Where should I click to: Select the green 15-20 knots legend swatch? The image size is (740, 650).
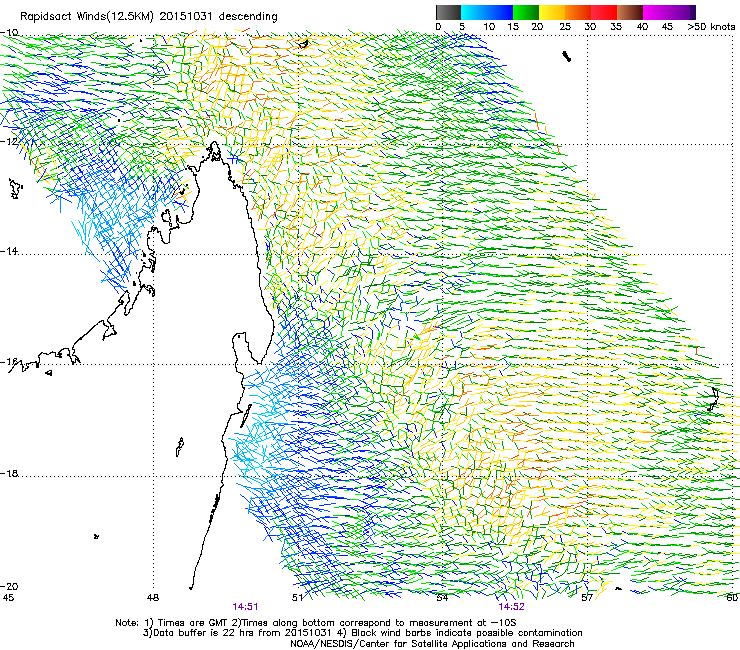(x=526, y=12)
